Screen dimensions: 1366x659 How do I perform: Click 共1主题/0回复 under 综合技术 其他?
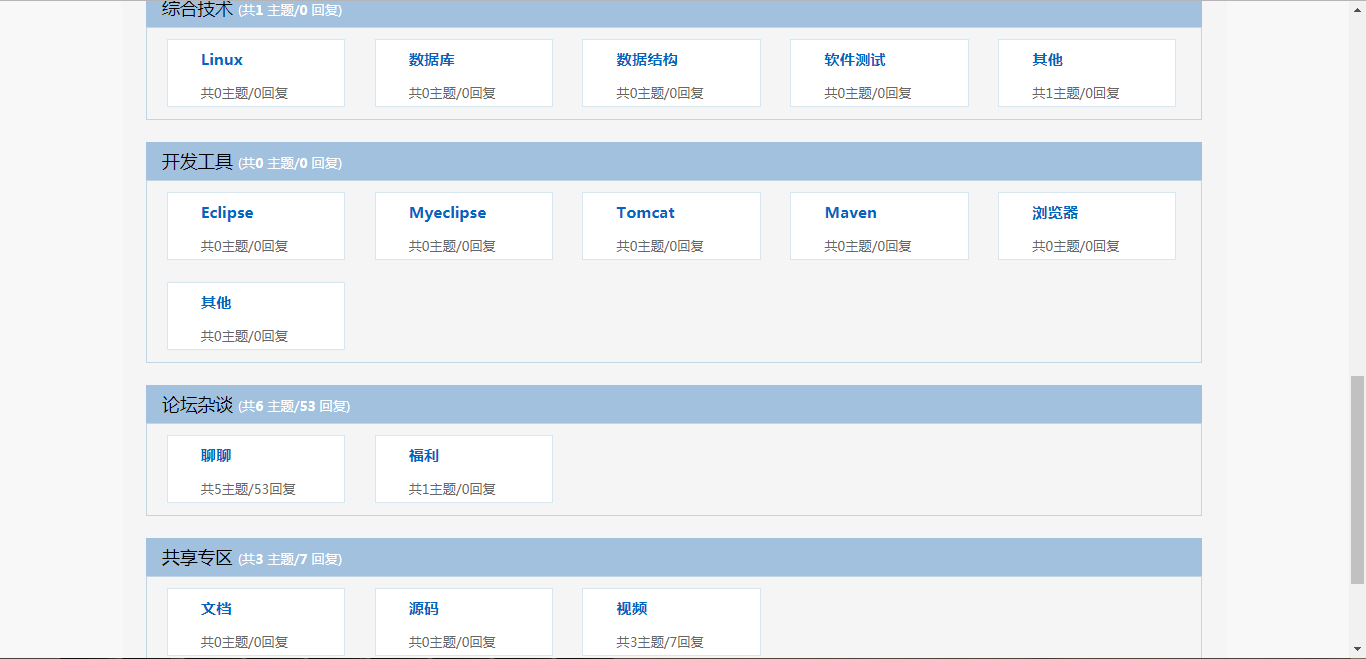(x=1076, y=93)
